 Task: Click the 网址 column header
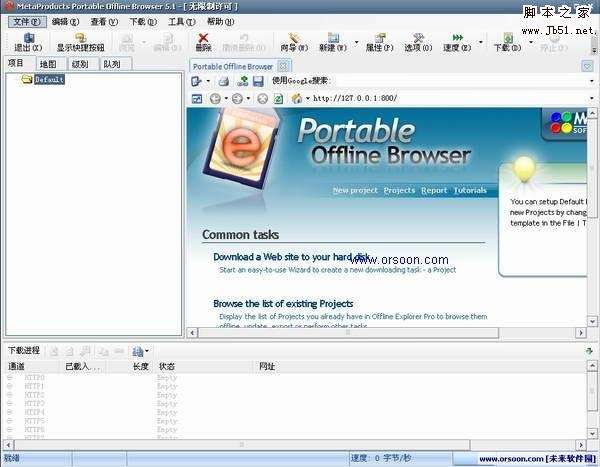(x=420, y=366)
